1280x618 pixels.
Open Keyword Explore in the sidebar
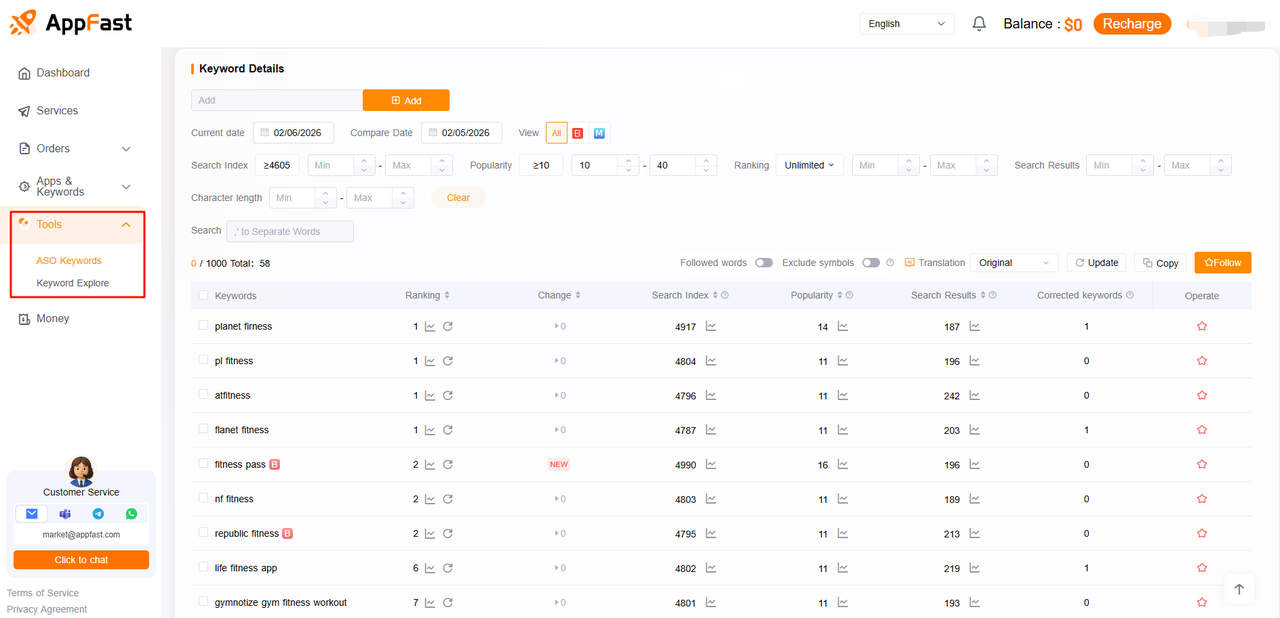73,283
